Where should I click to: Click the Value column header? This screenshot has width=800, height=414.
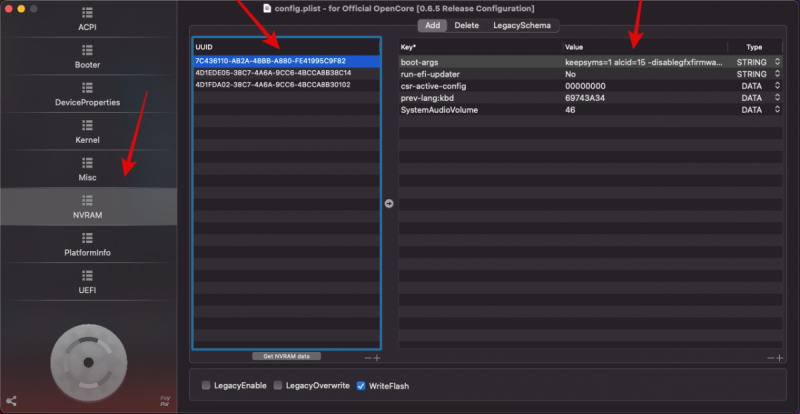[645, 47]
